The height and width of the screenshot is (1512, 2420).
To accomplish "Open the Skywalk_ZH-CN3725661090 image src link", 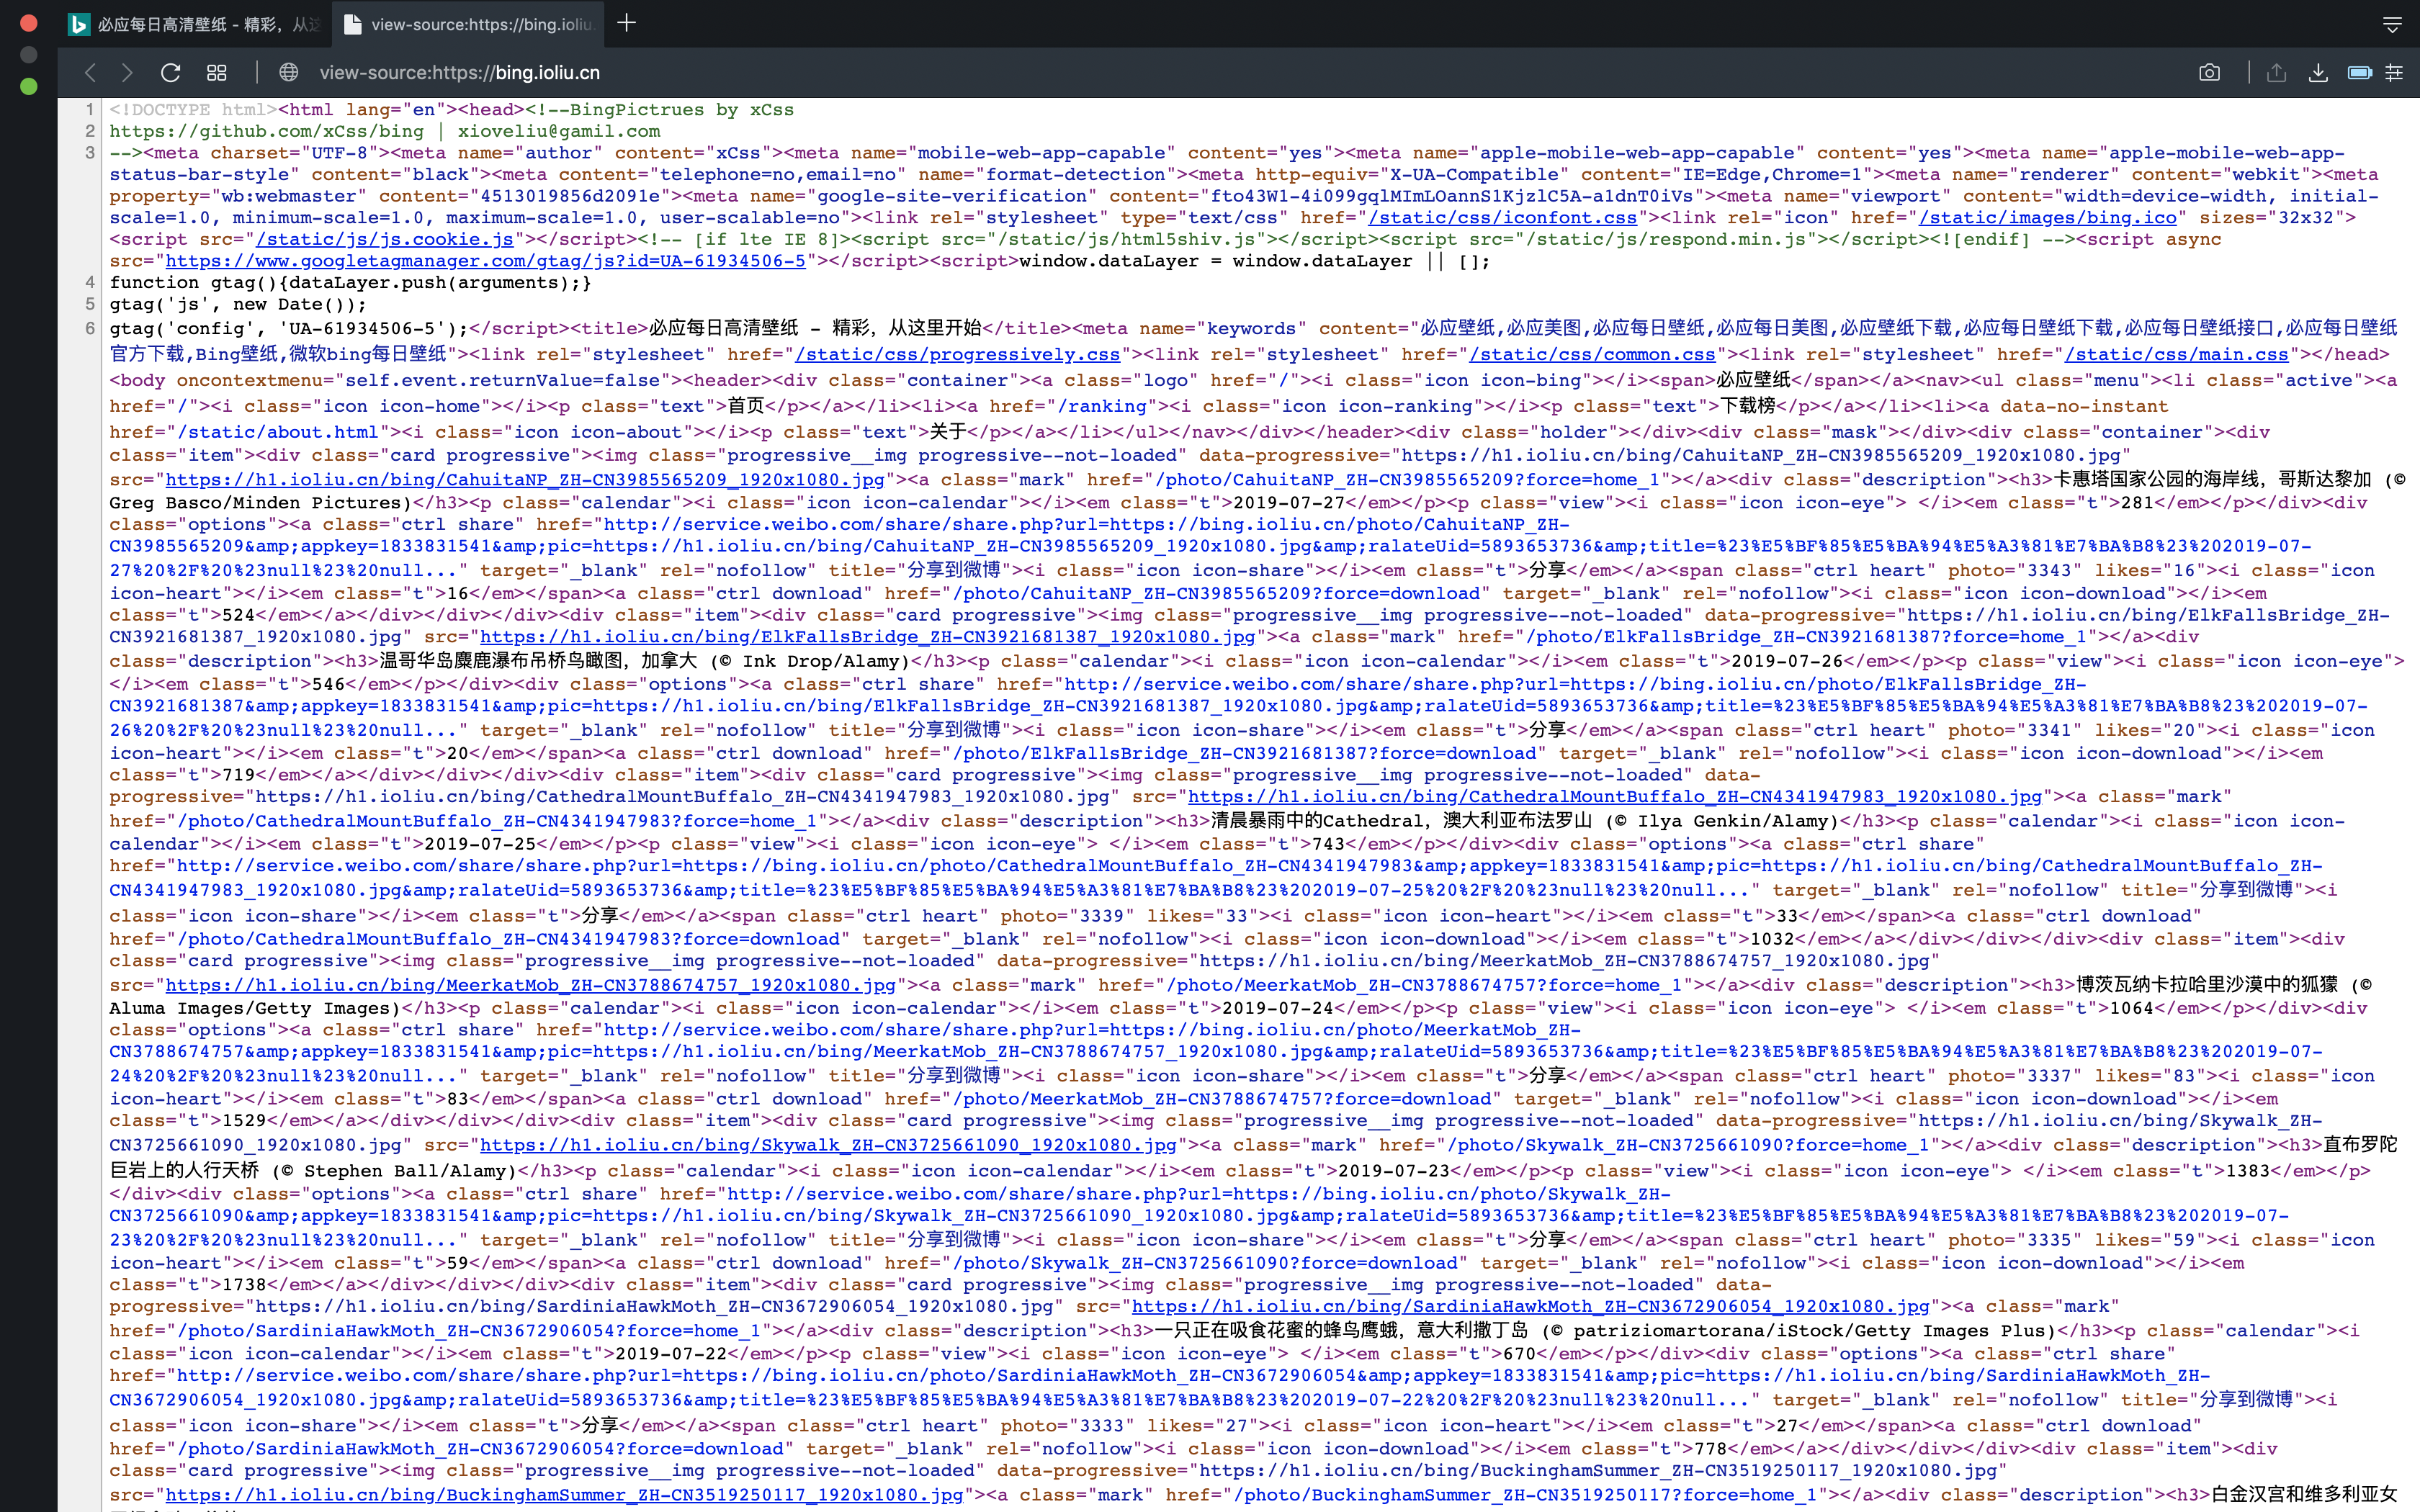I will click(828, 1145).
